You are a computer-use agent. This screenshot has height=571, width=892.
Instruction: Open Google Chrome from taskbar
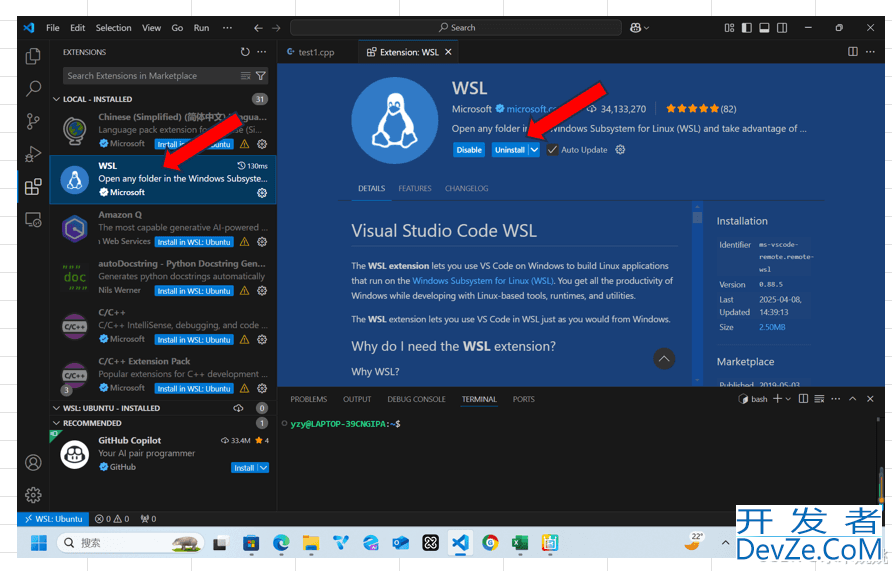490,543
